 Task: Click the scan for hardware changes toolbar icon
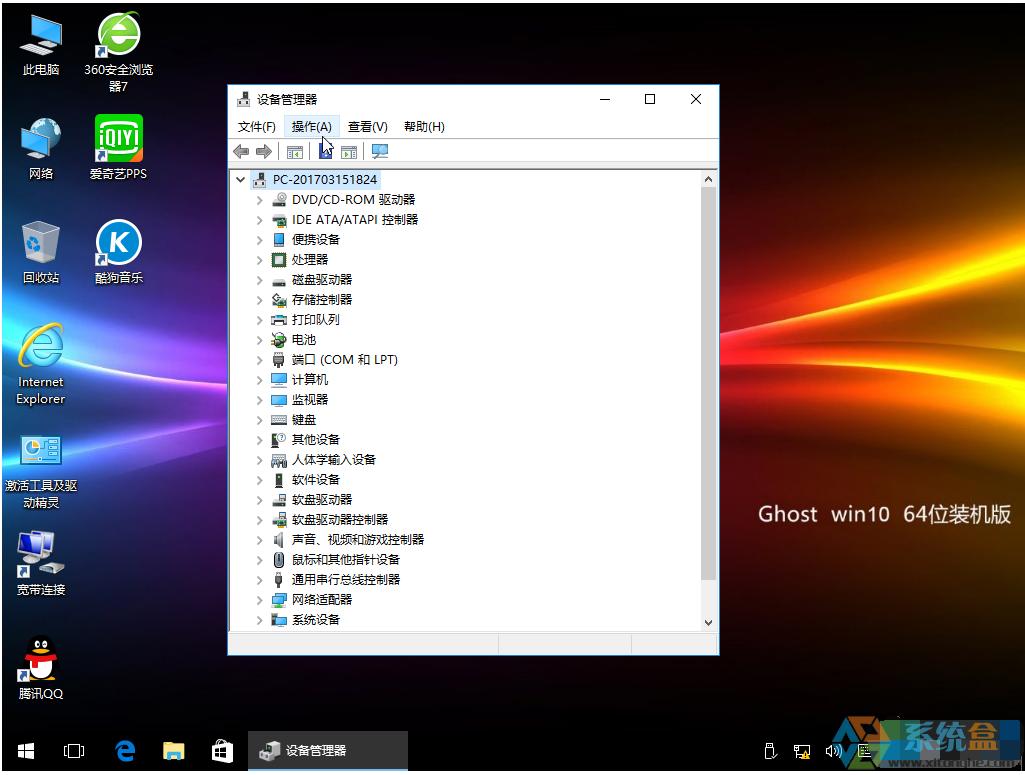380,152
